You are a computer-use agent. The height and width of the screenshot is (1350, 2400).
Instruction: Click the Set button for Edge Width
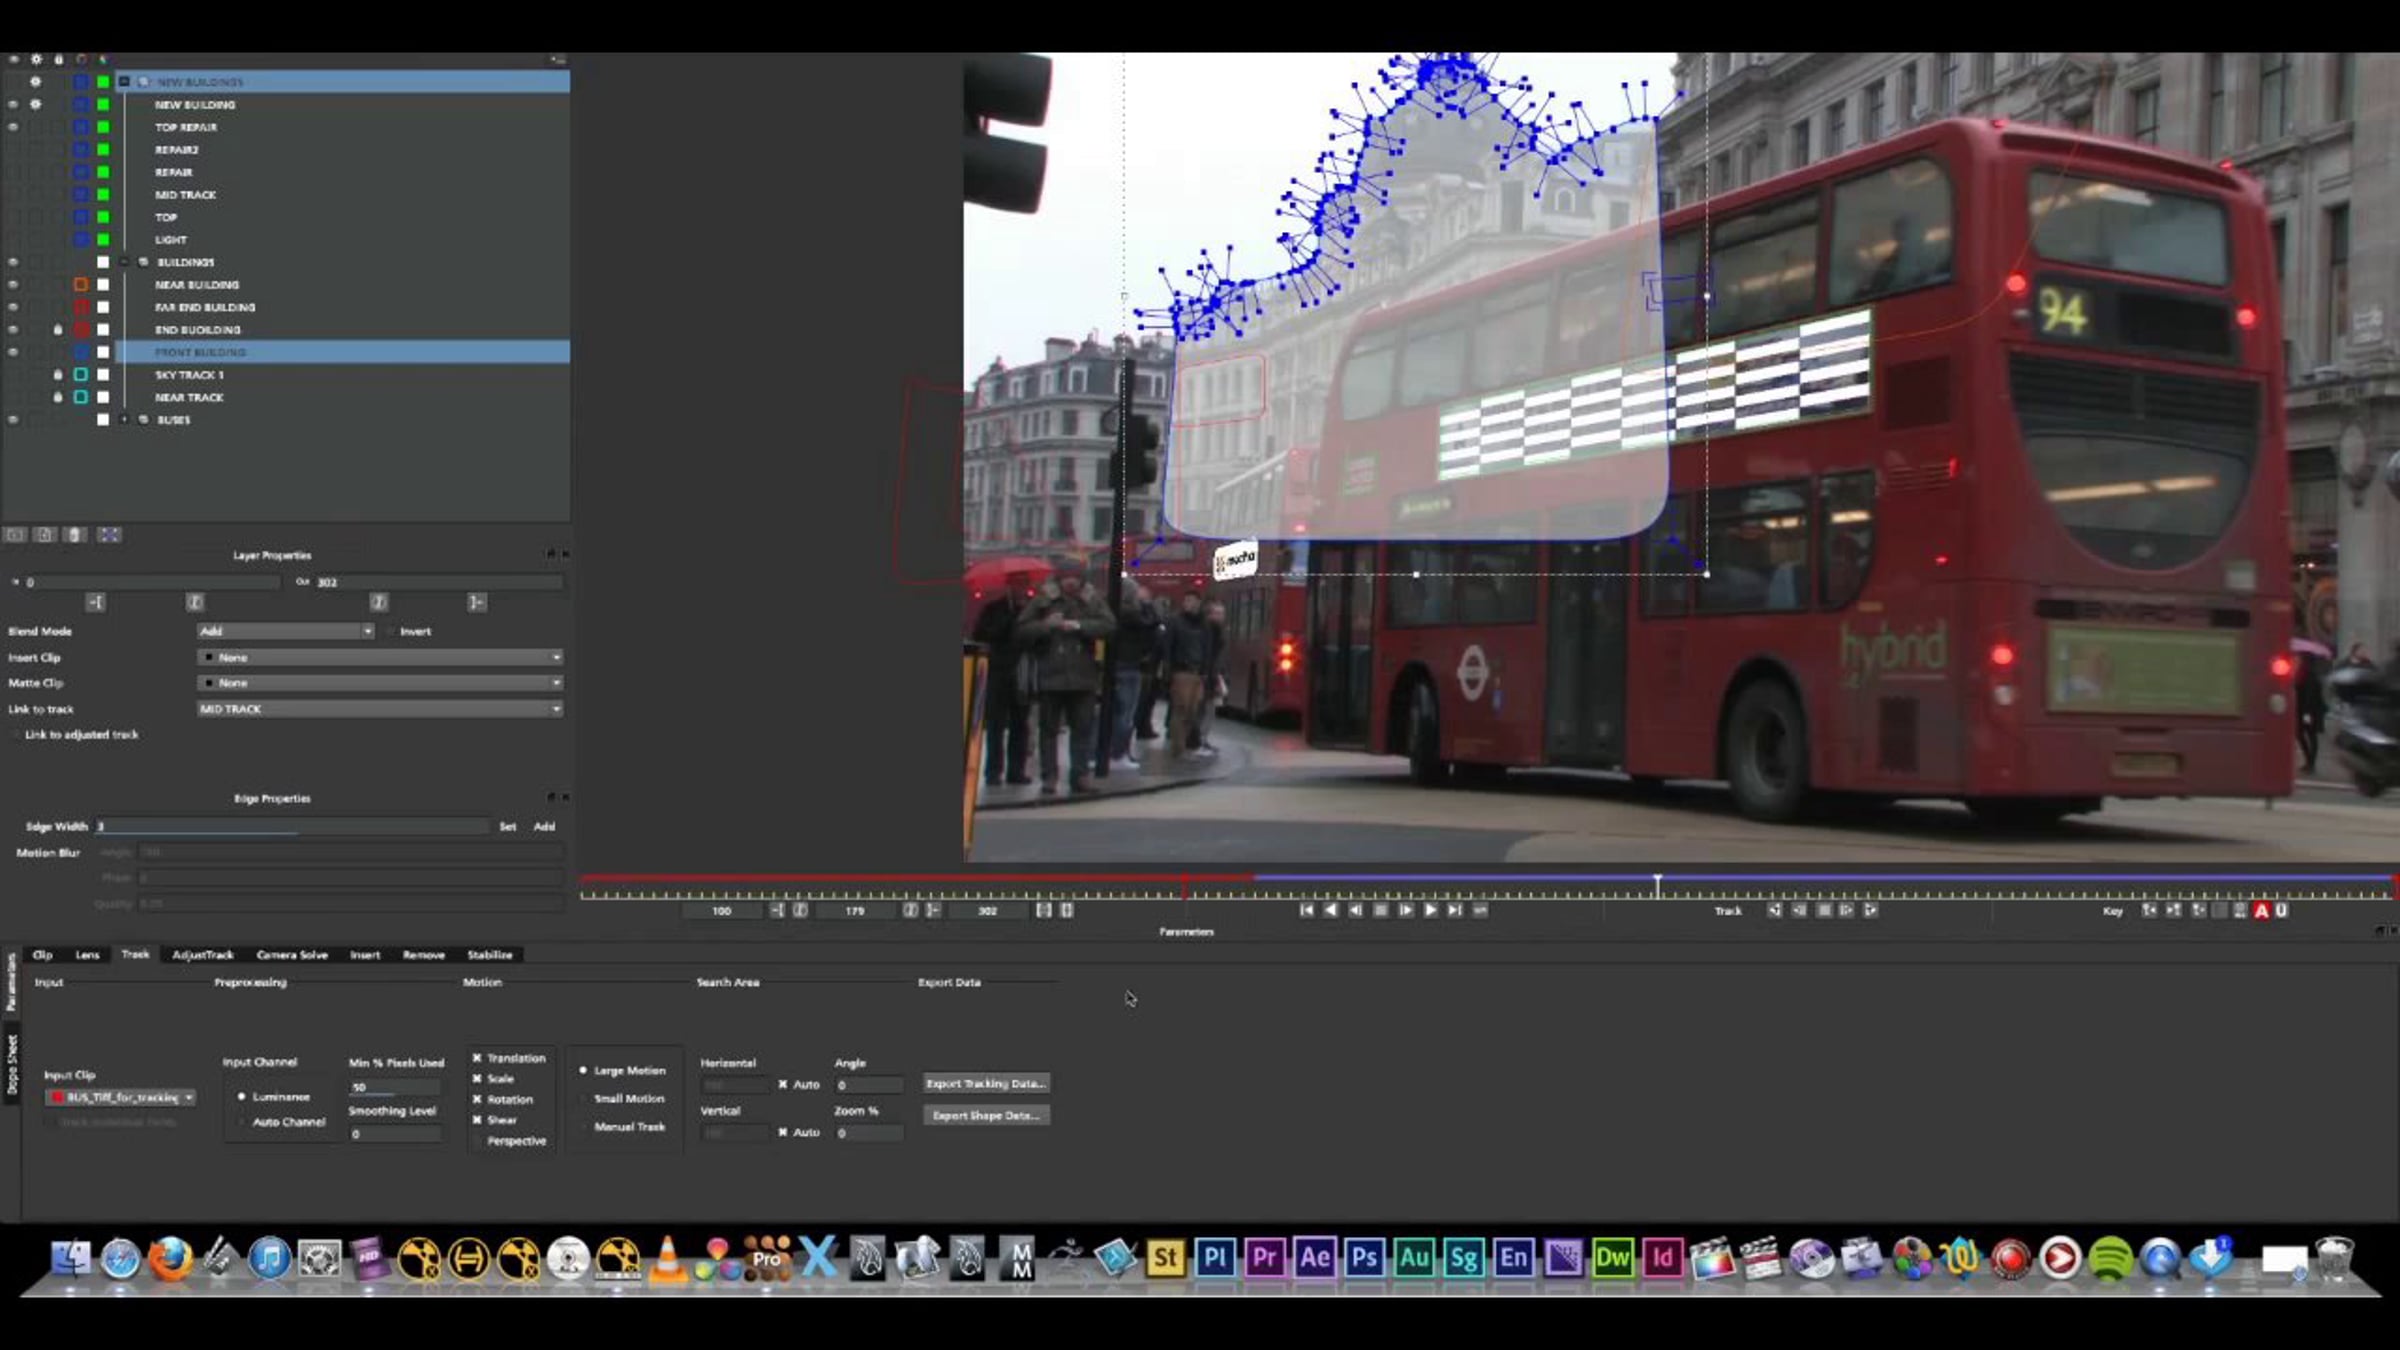[x=508, y=827]
